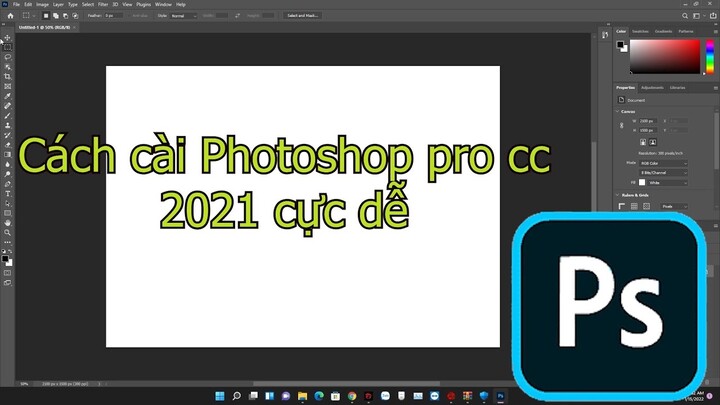Set canvas to landscape orientation
The image size is (720, 405).
pos(652,142)
